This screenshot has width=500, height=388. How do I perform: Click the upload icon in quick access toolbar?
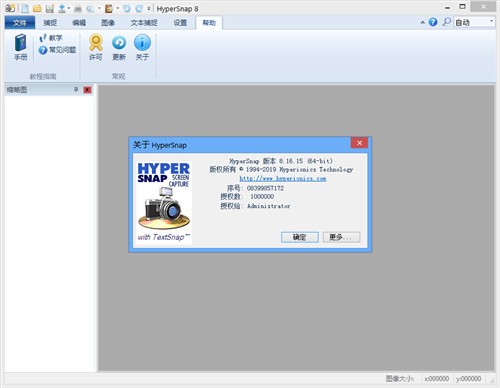[x=62, y=8]
